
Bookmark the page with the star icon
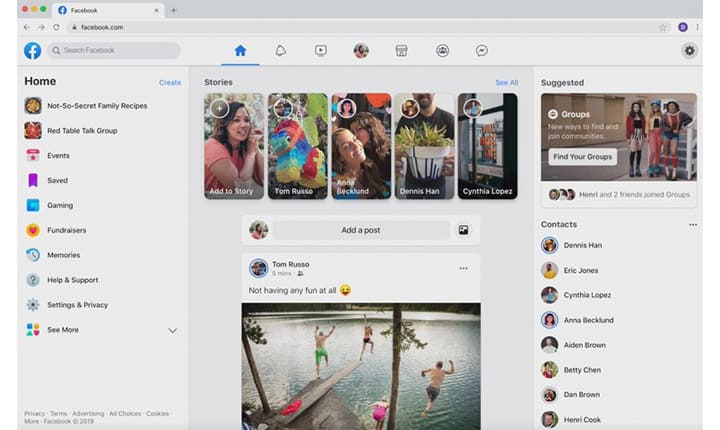click(662, 27)
